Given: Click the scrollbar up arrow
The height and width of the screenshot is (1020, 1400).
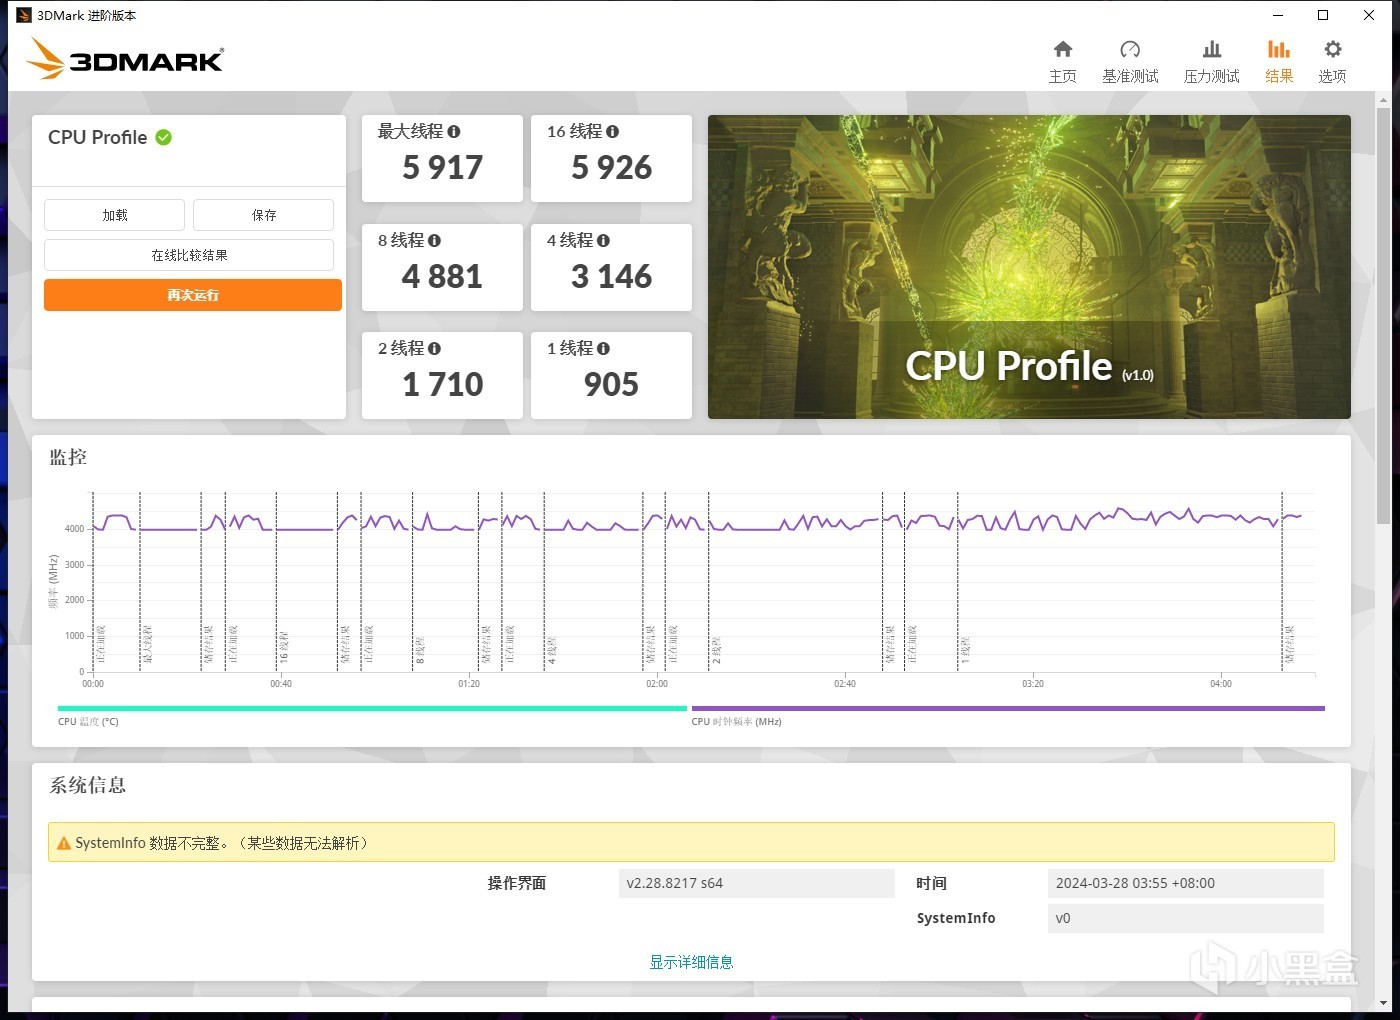Looking at the screenshot, I should (x=1384, y=99).
